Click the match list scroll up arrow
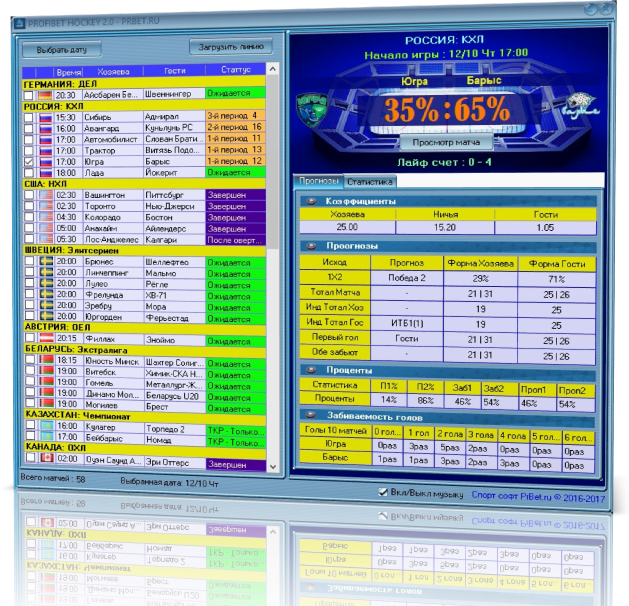The image size is (629, 606). pos(273,69)
